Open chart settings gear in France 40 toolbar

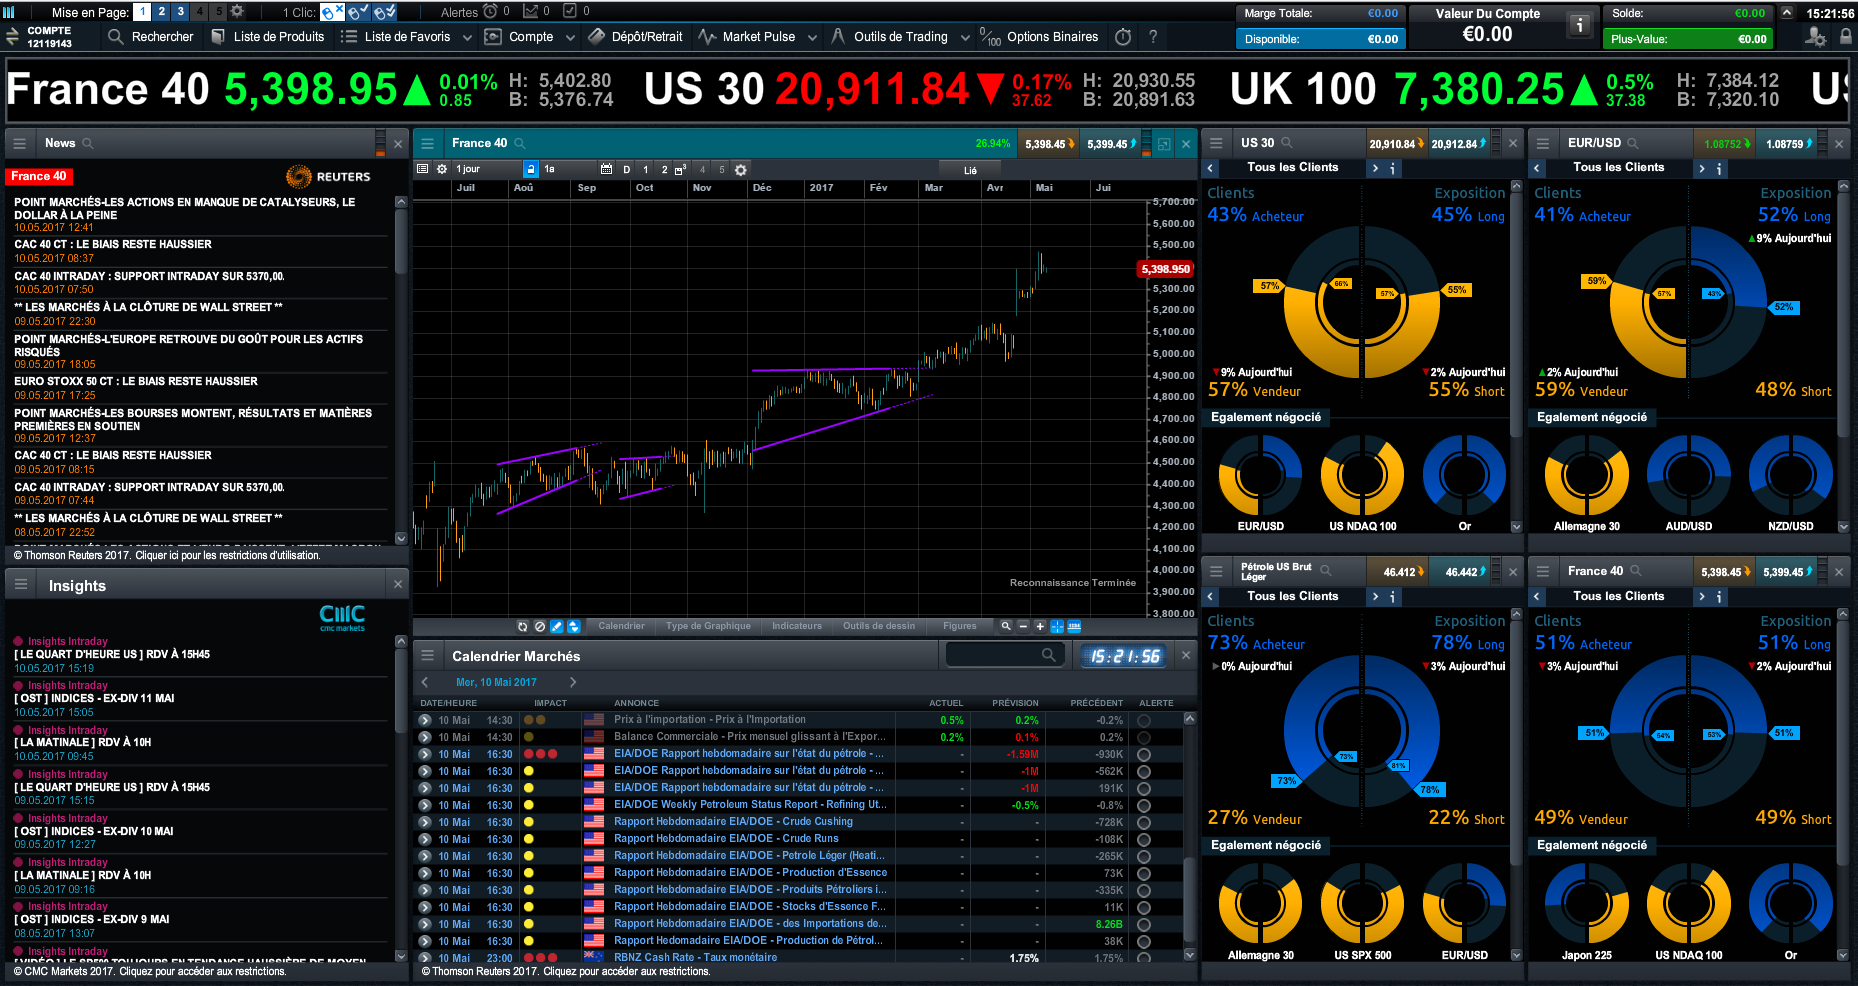point(442,170)
